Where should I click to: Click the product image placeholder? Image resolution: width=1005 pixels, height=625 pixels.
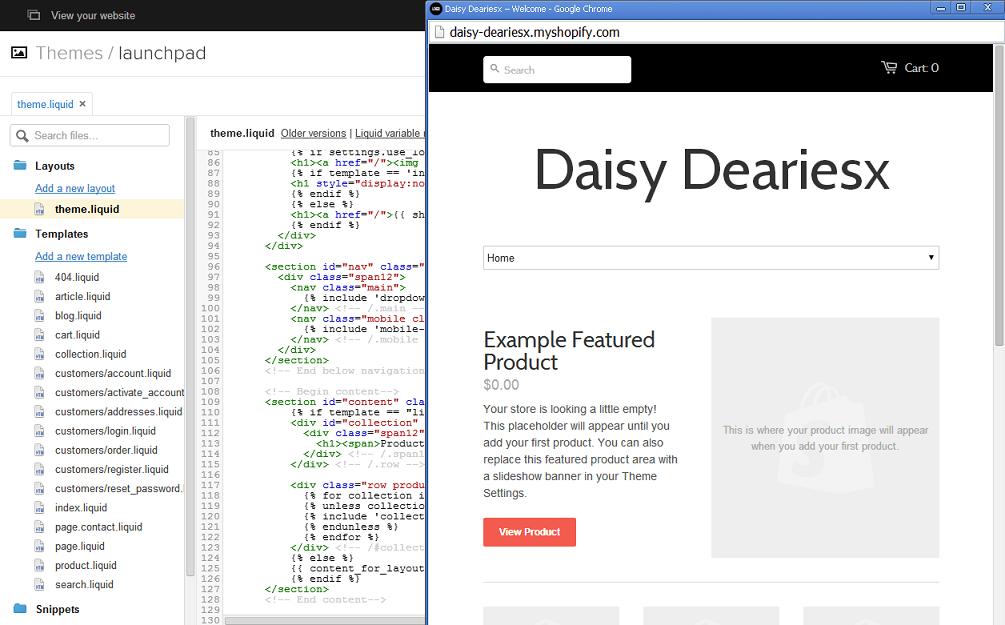[x=825, y=438]
